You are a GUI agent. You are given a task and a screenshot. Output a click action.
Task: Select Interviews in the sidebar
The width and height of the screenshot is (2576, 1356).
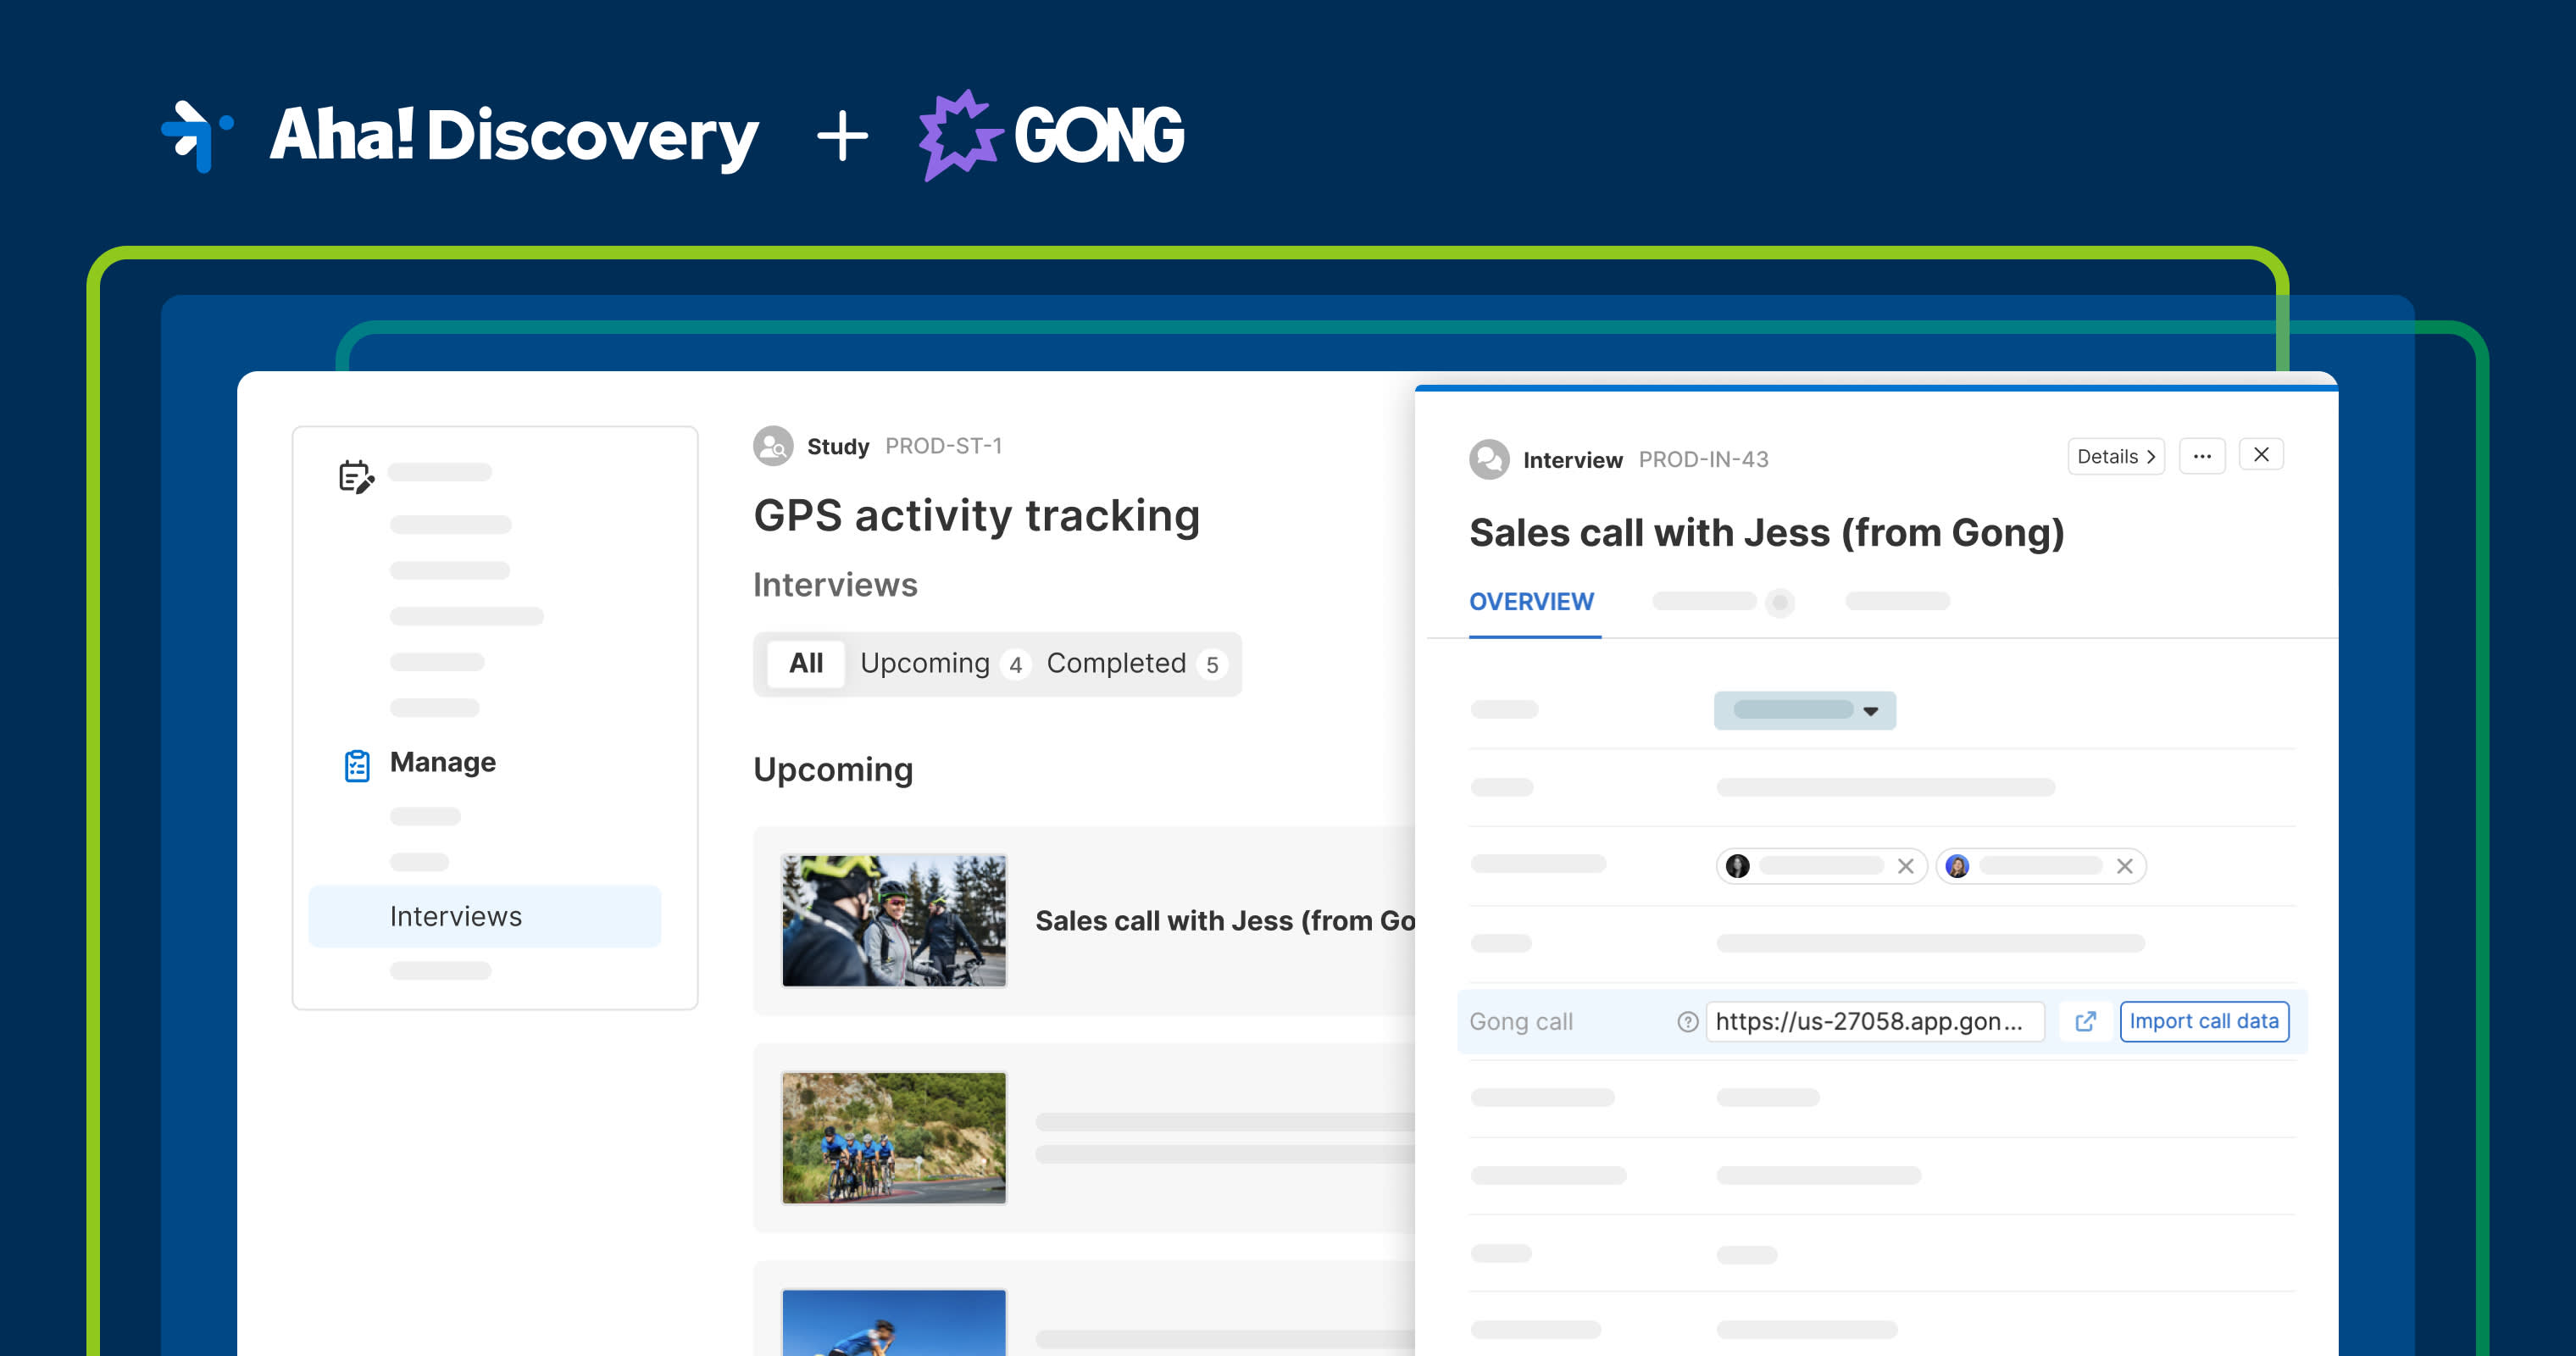455,916
